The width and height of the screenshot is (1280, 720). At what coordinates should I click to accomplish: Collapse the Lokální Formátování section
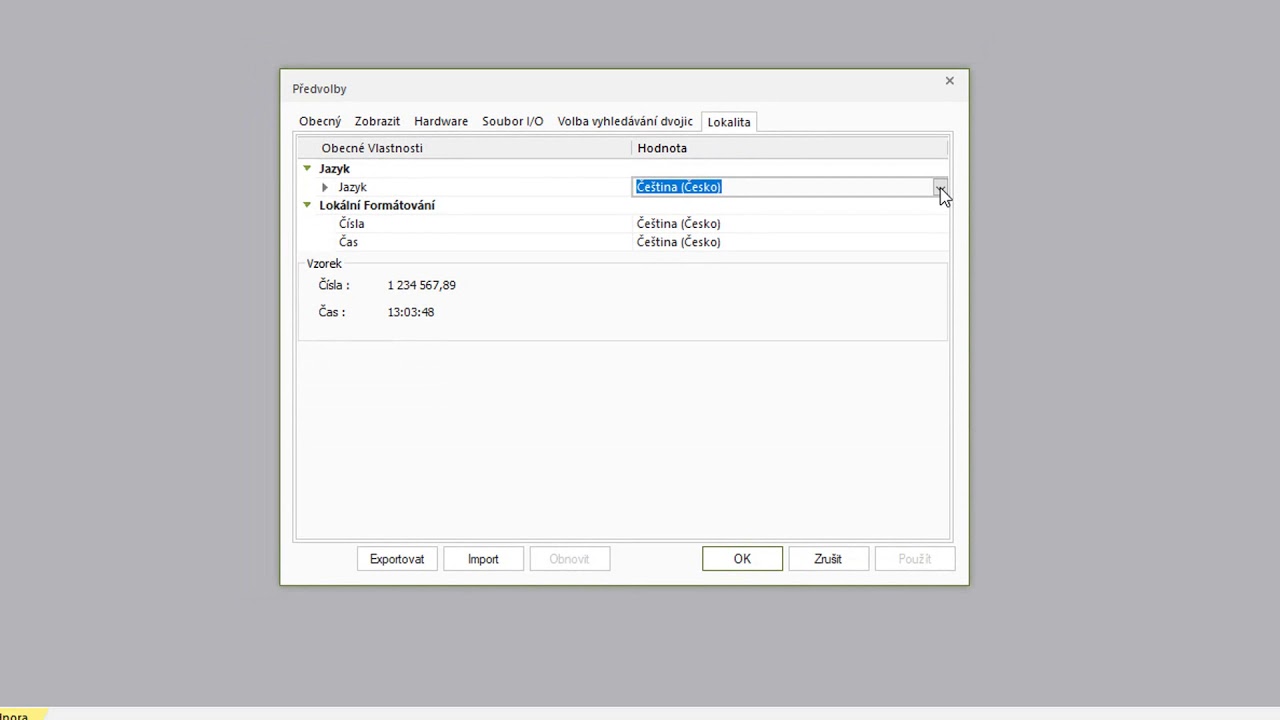(307, 205)
